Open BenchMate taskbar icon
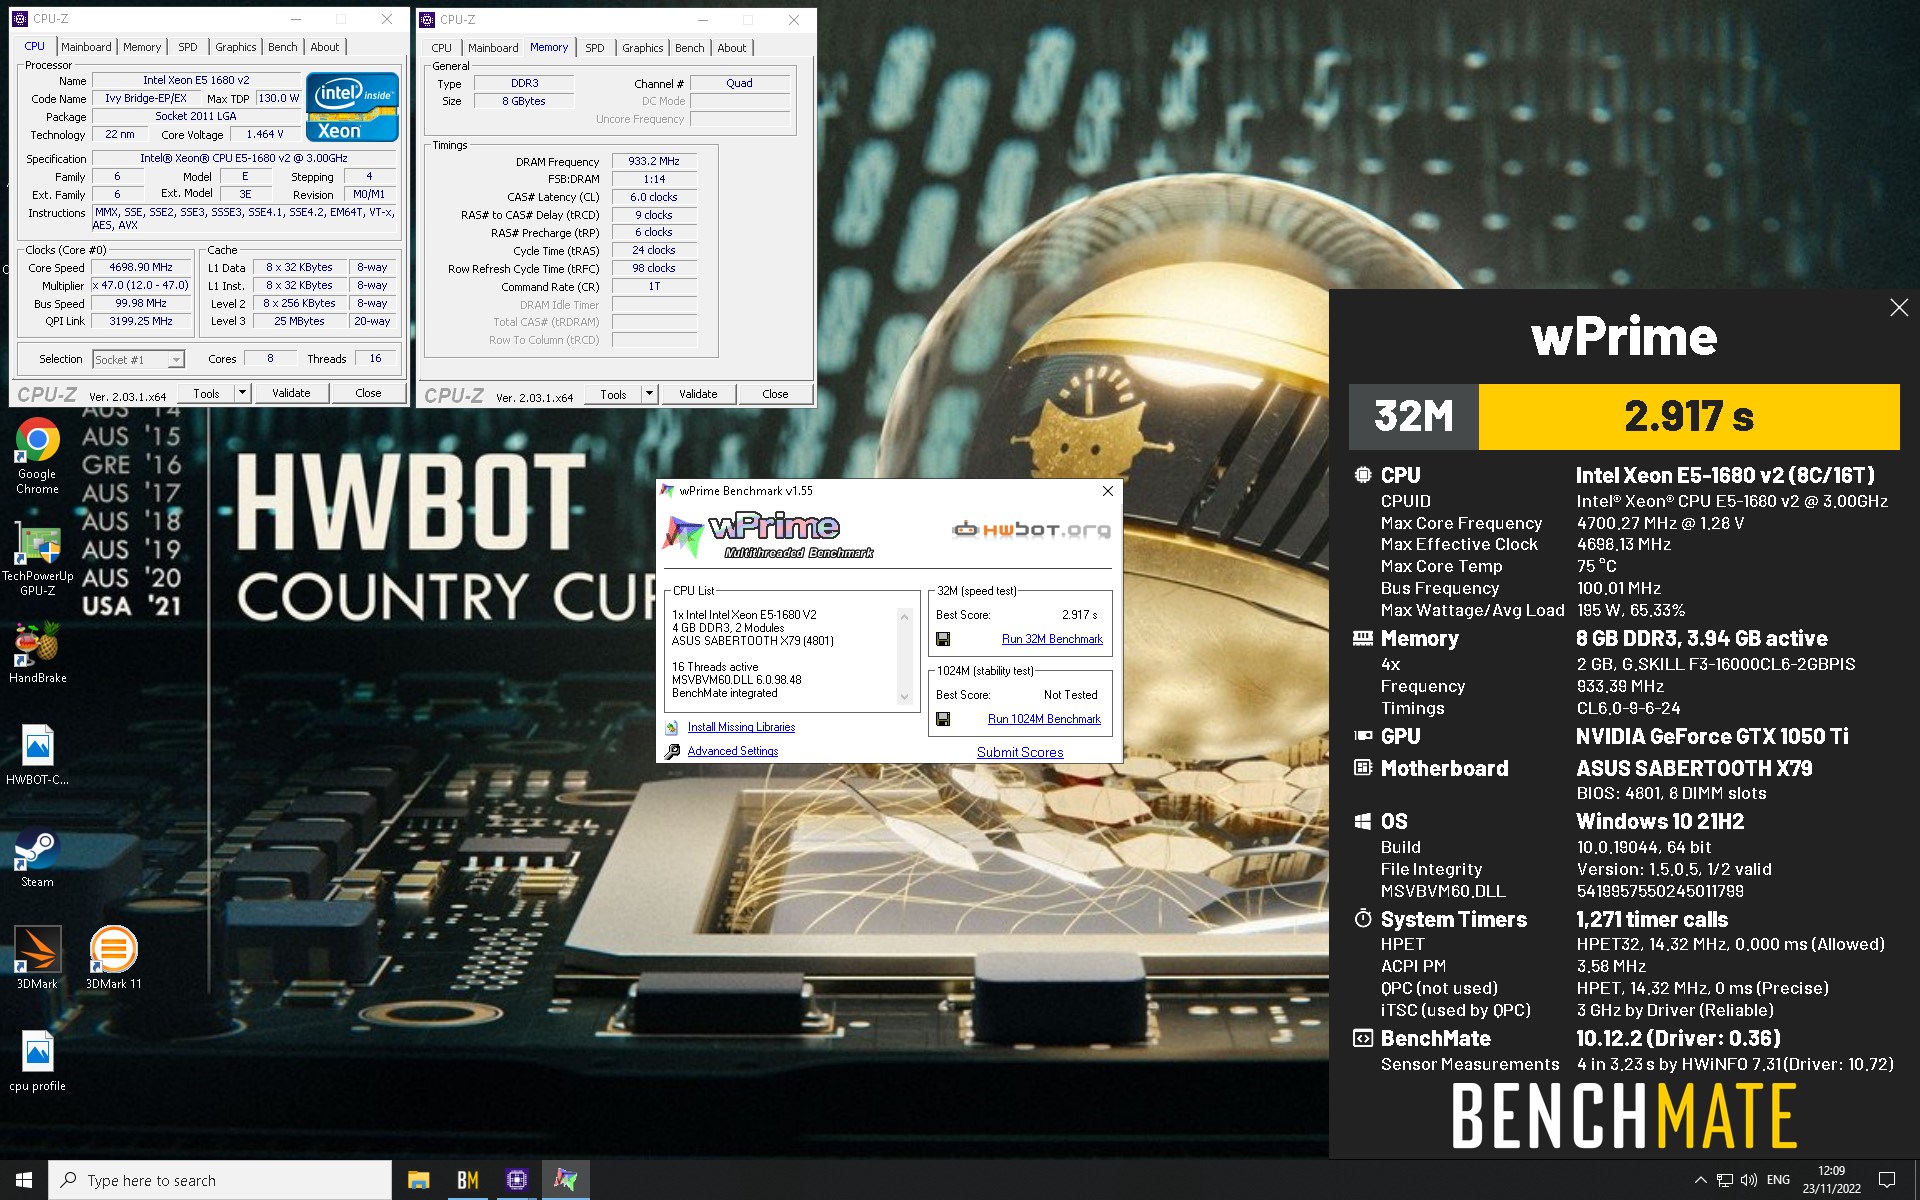This screenshot has height=1200, width=1920. coord(467,1180)
